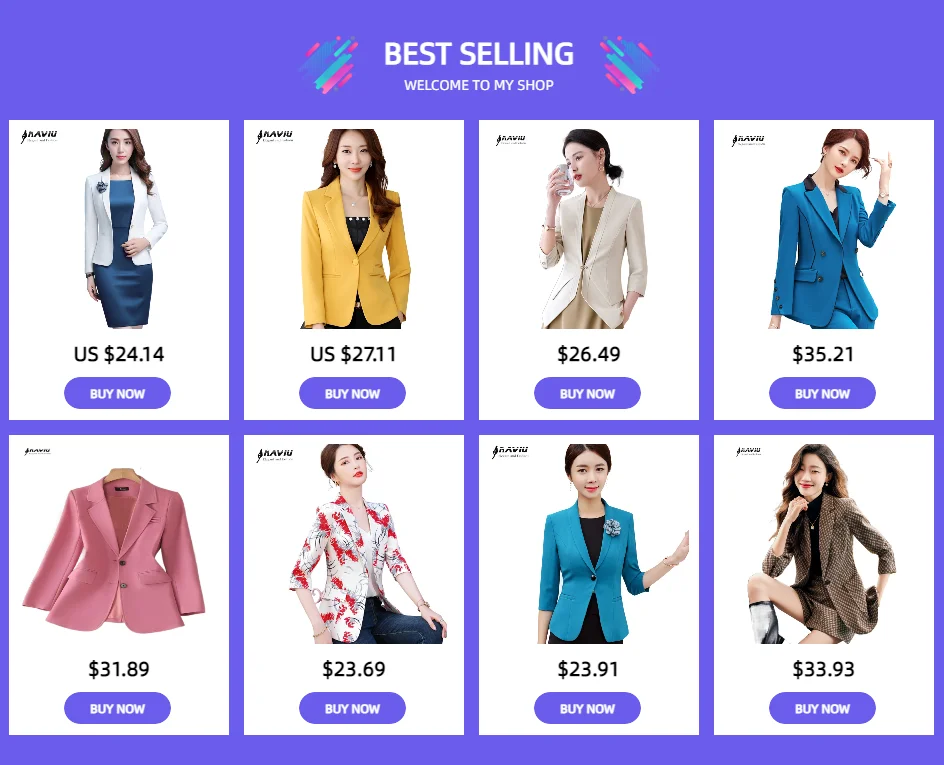Click the Best Selling banner heading
Viewport: 944px width, 765px height.
479,54
